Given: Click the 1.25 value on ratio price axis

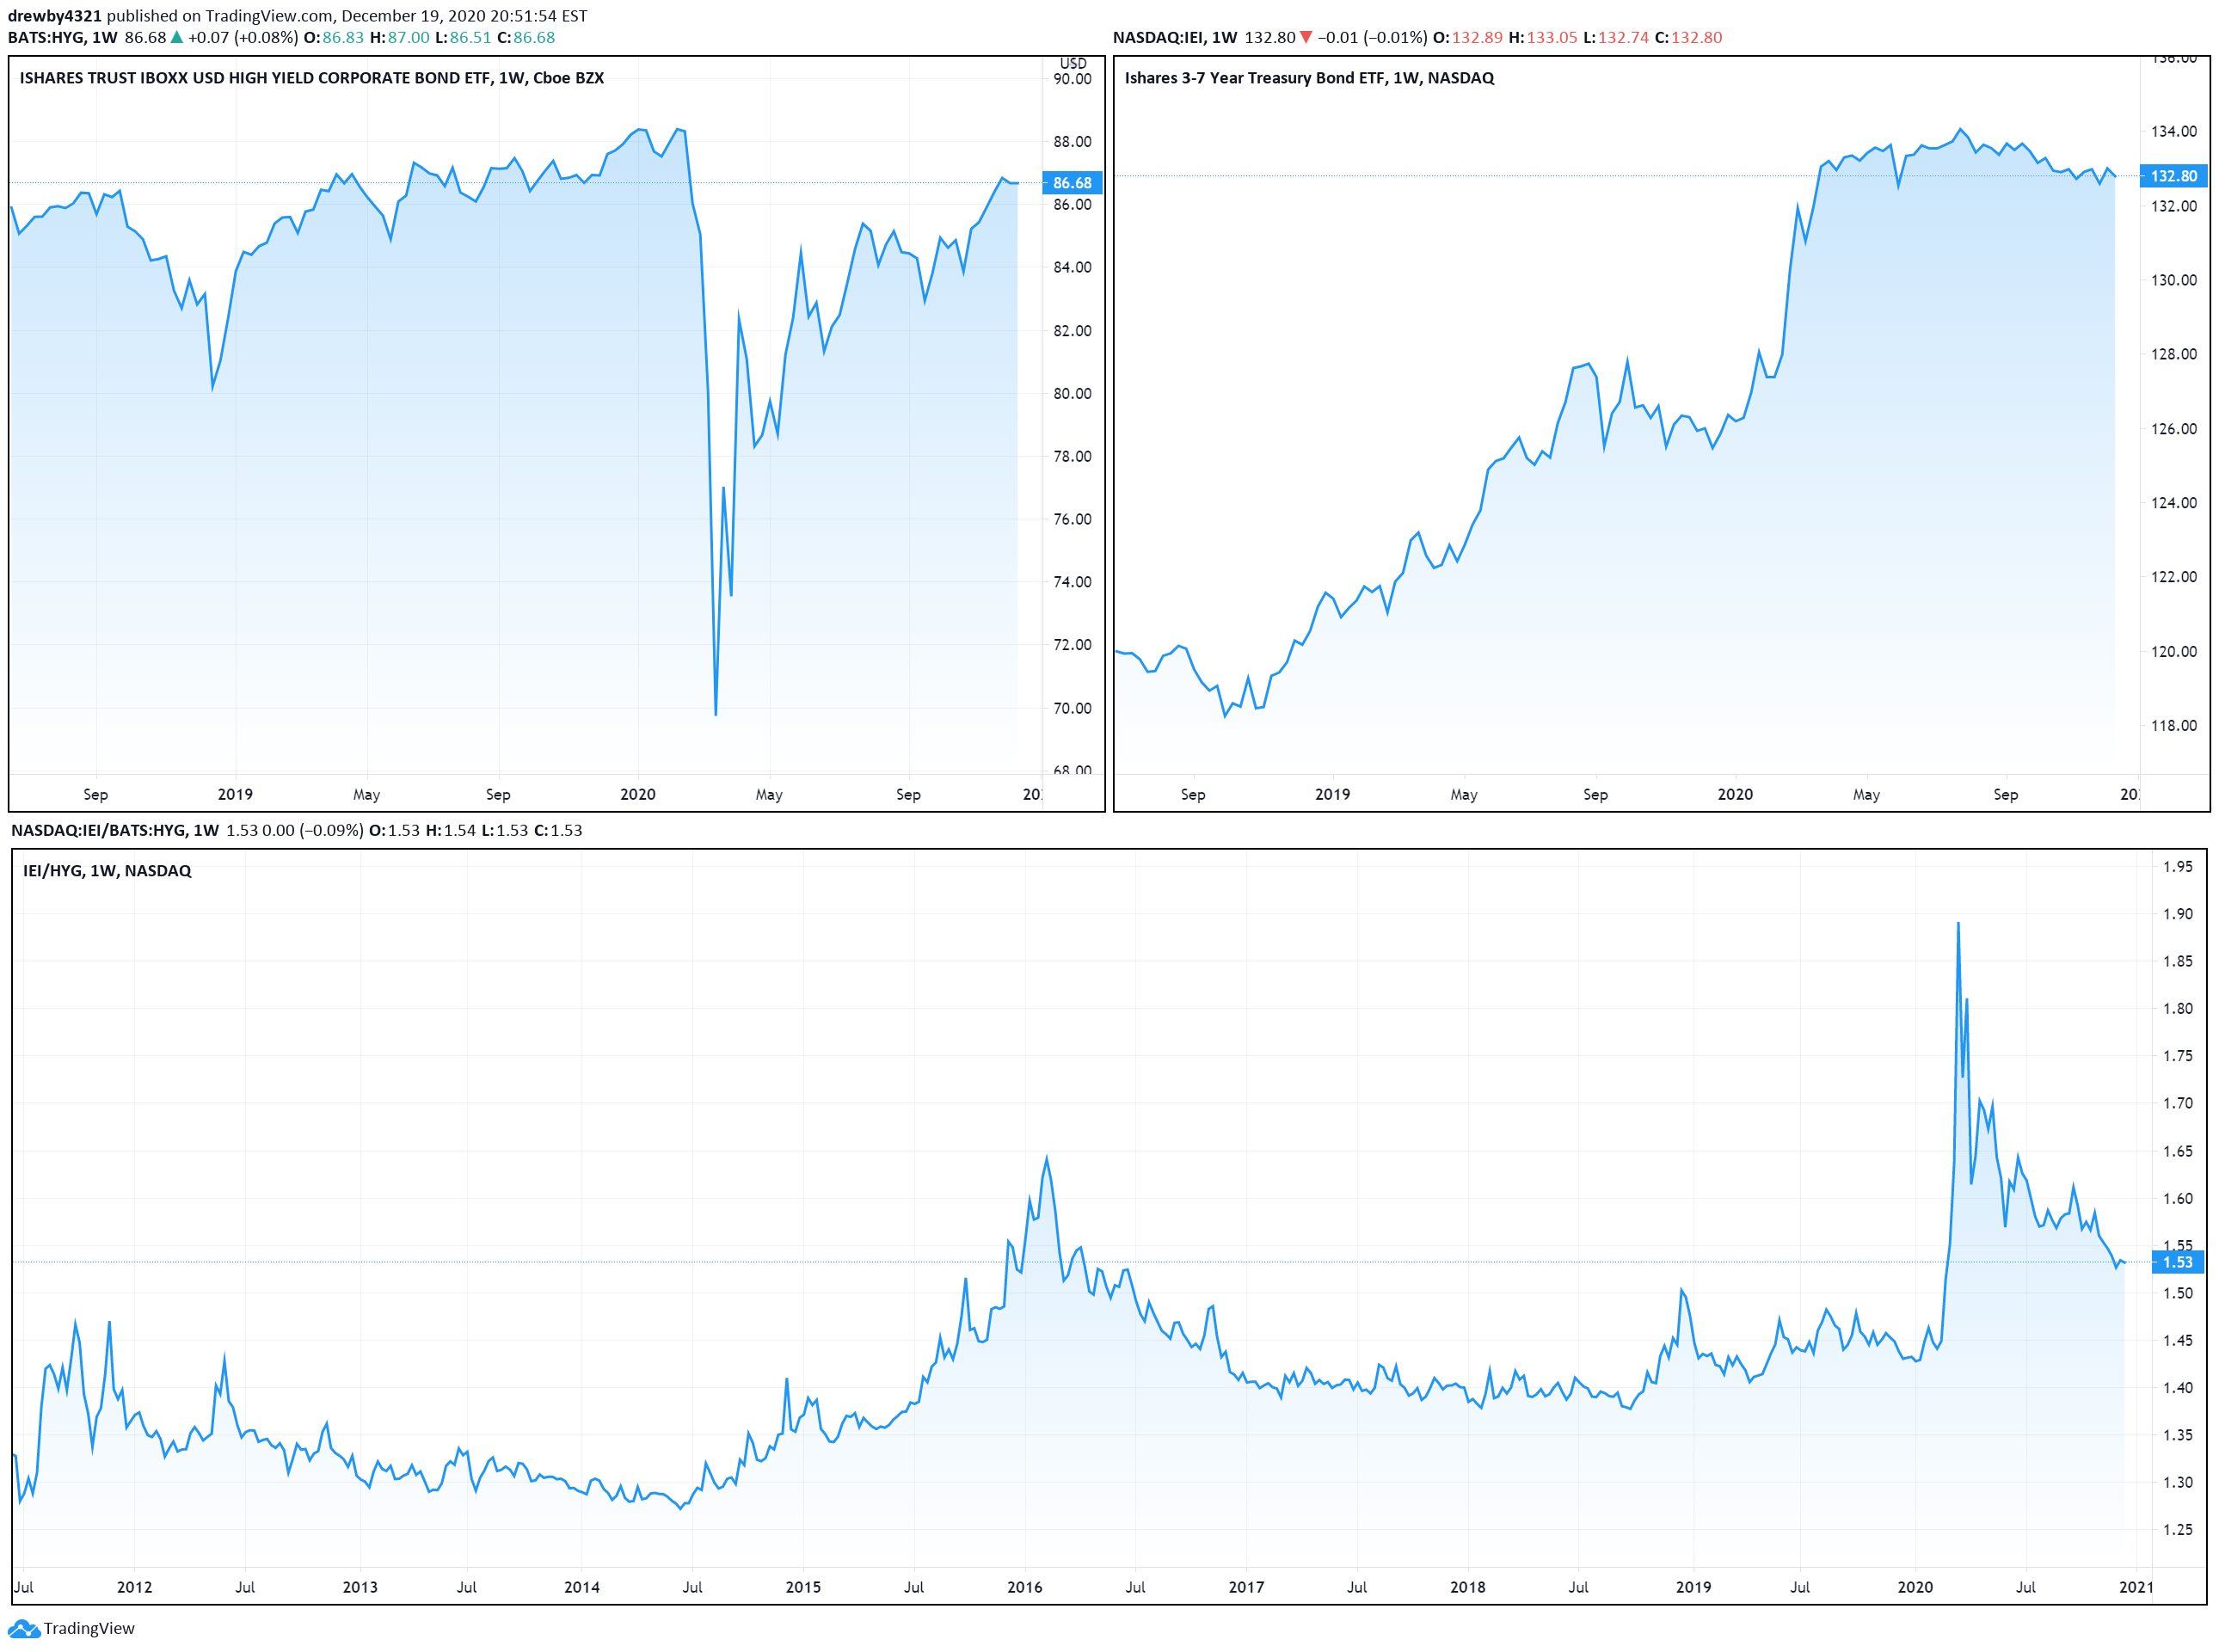Looking at the screenshot, I should click(2177, 1531).
